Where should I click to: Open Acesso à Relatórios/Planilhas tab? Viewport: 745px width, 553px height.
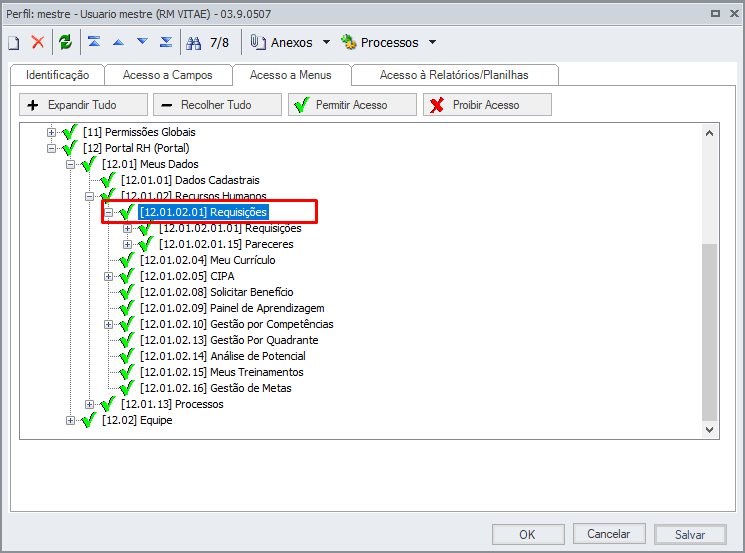[454, 75]
